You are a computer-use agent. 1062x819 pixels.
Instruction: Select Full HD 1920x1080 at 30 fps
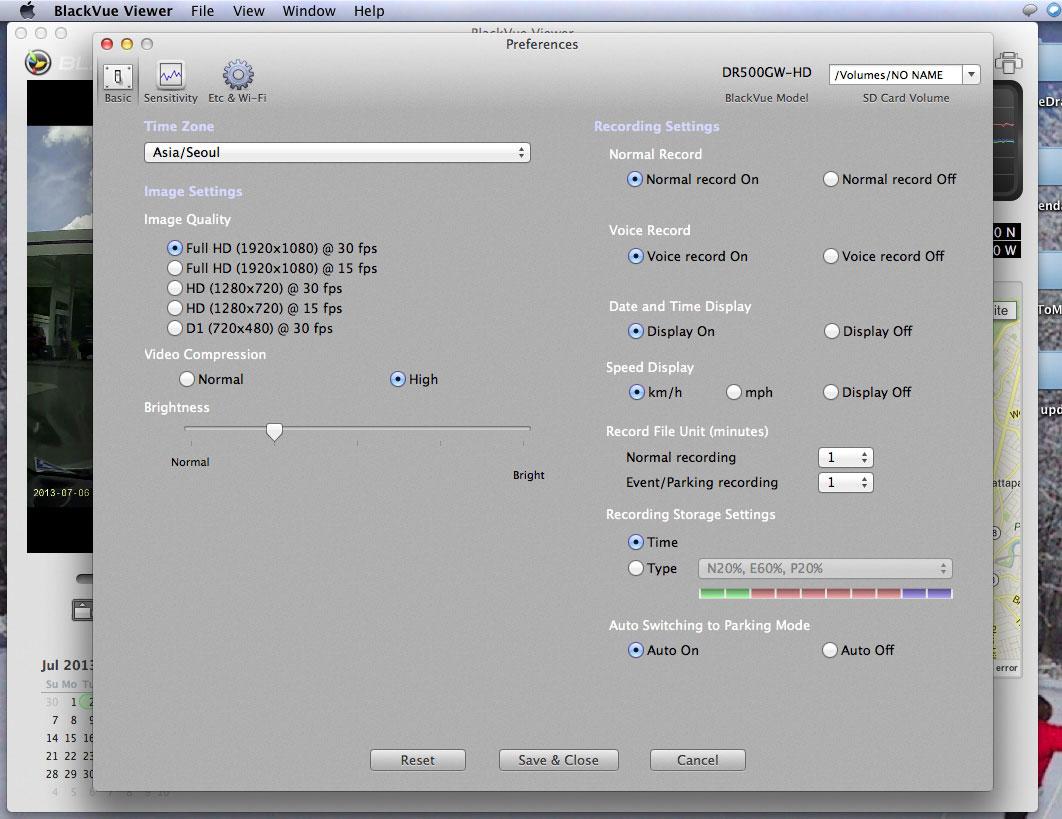click(175, 248)
